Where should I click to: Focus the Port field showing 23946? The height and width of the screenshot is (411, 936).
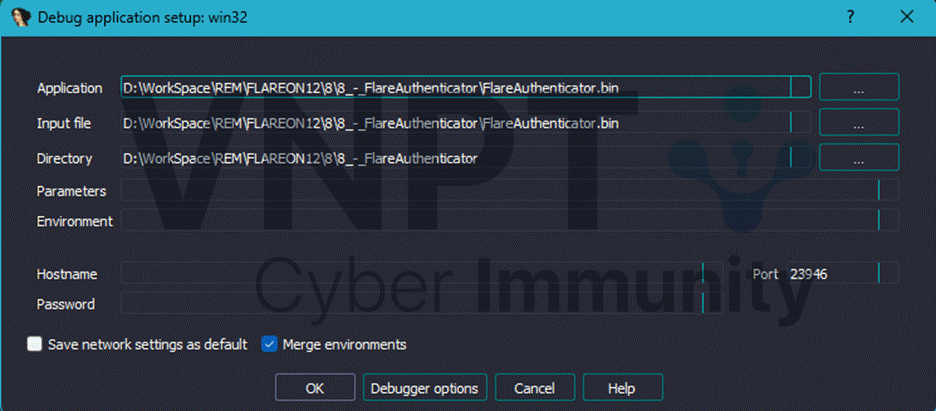coord(828,273)
